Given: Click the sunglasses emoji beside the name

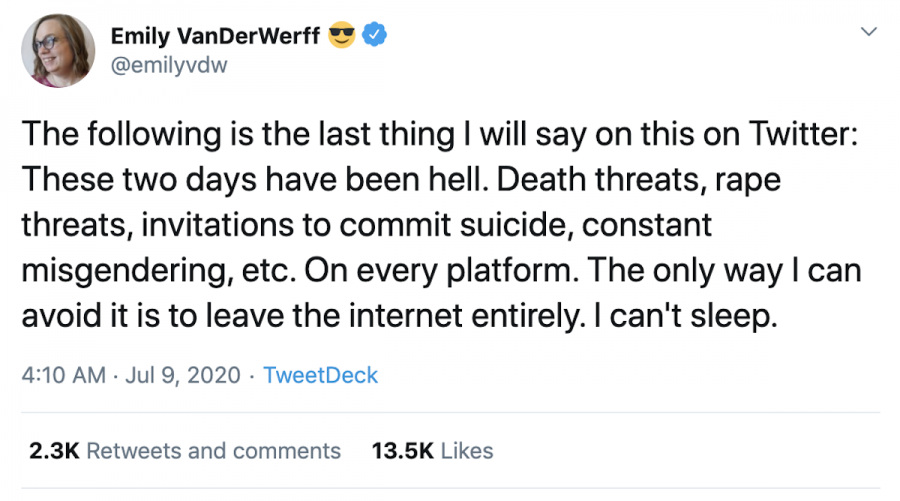Looking at the screenshot, I should point(342,37).
